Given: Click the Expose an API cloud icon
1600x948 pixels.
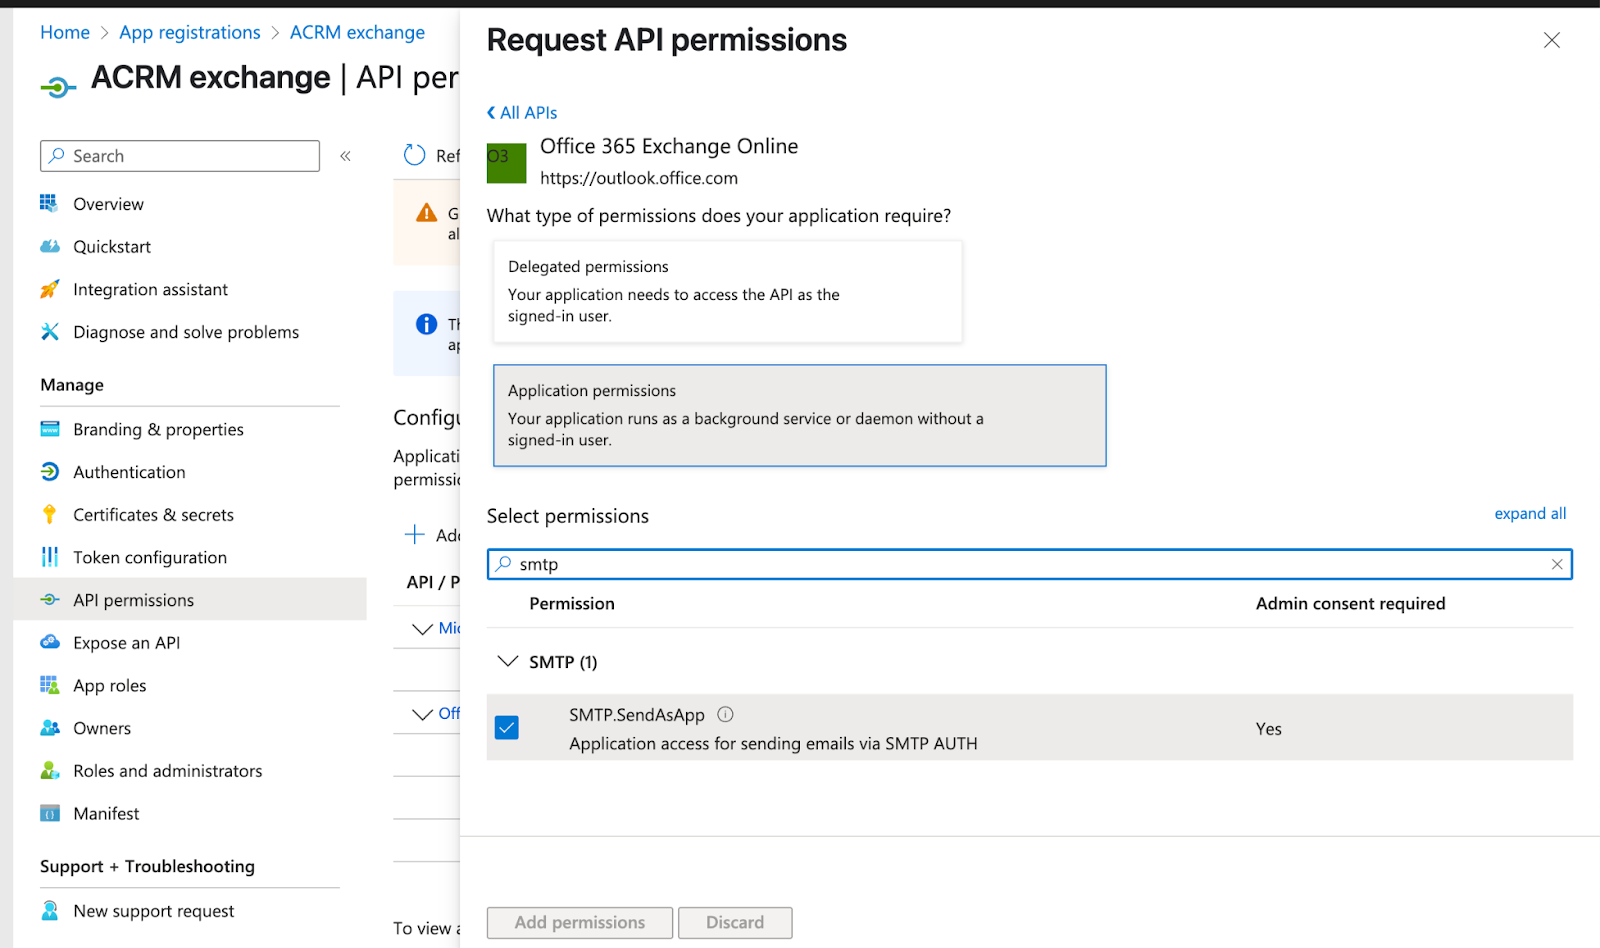Looking at the screenshot, I should click(49, 642).
